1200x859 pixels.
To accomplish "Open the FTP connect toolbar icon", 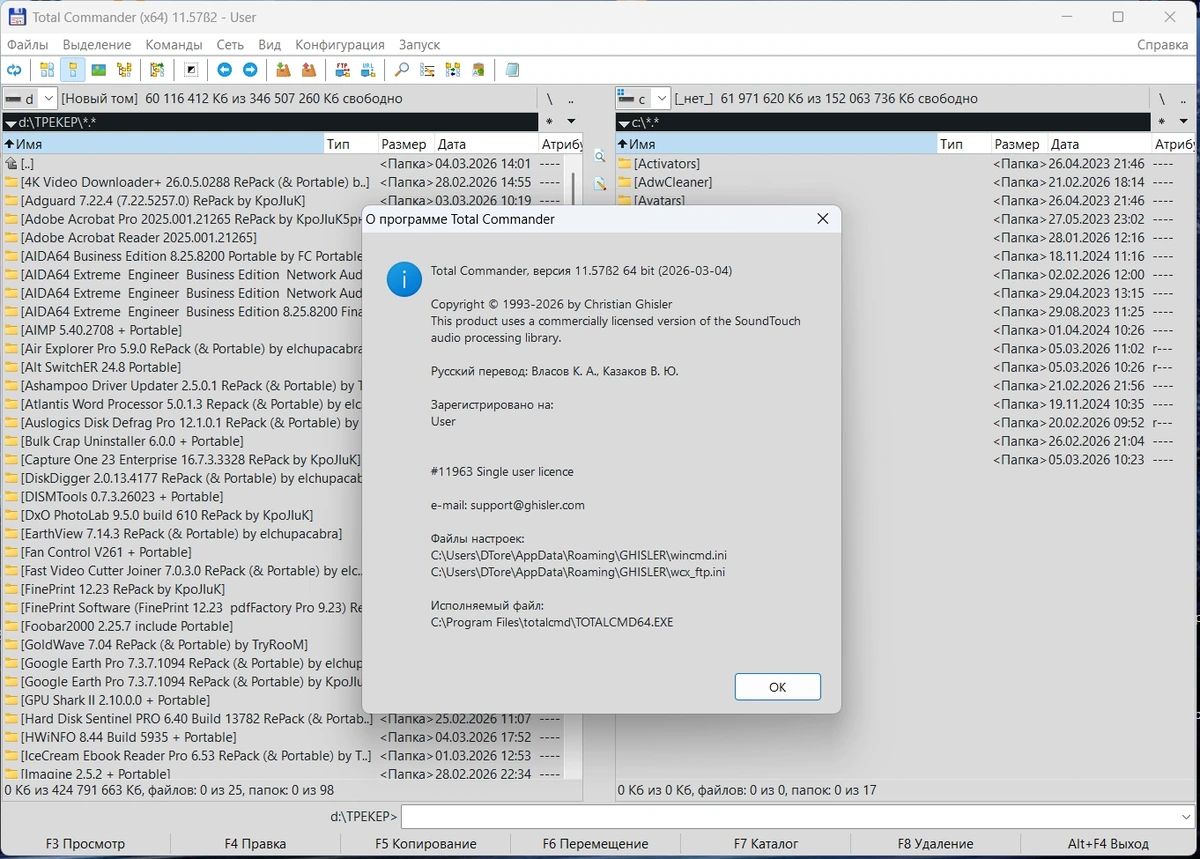I will (x=342, y=70).
